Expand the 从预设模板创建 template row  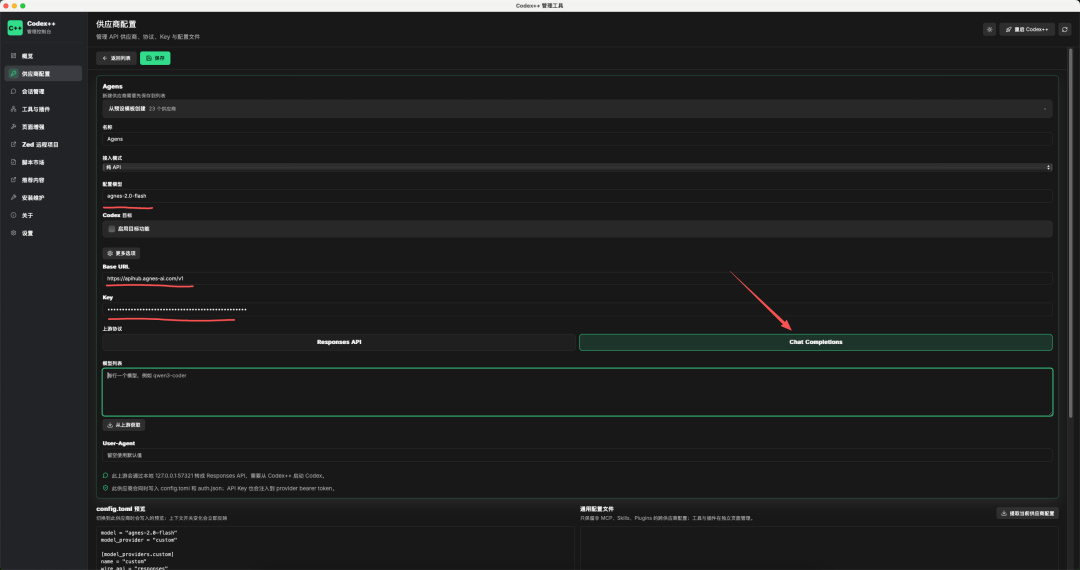pyautogui.click(x=577, y=109)
